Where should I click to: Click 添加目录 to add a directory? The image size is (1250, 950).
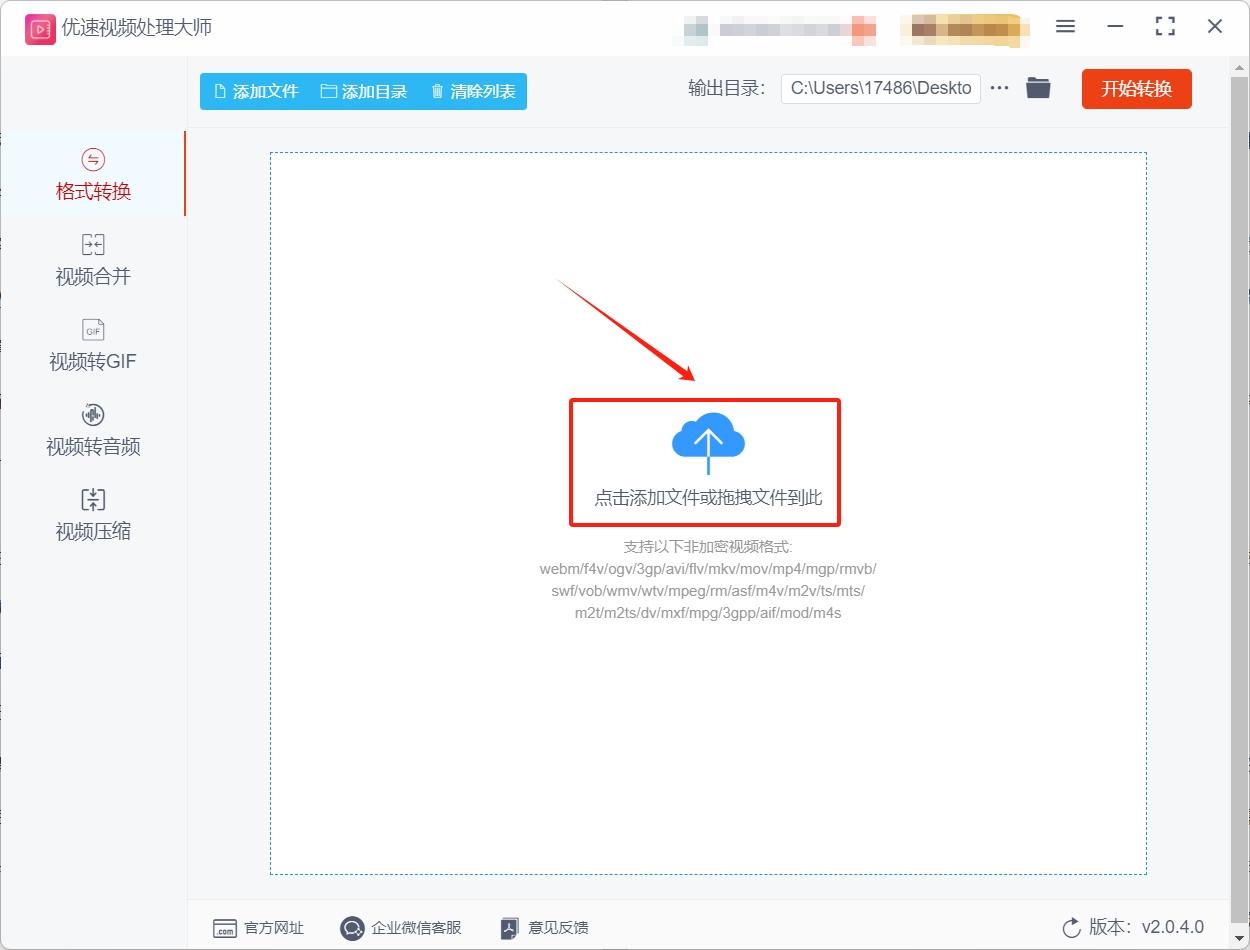[365, 90]
